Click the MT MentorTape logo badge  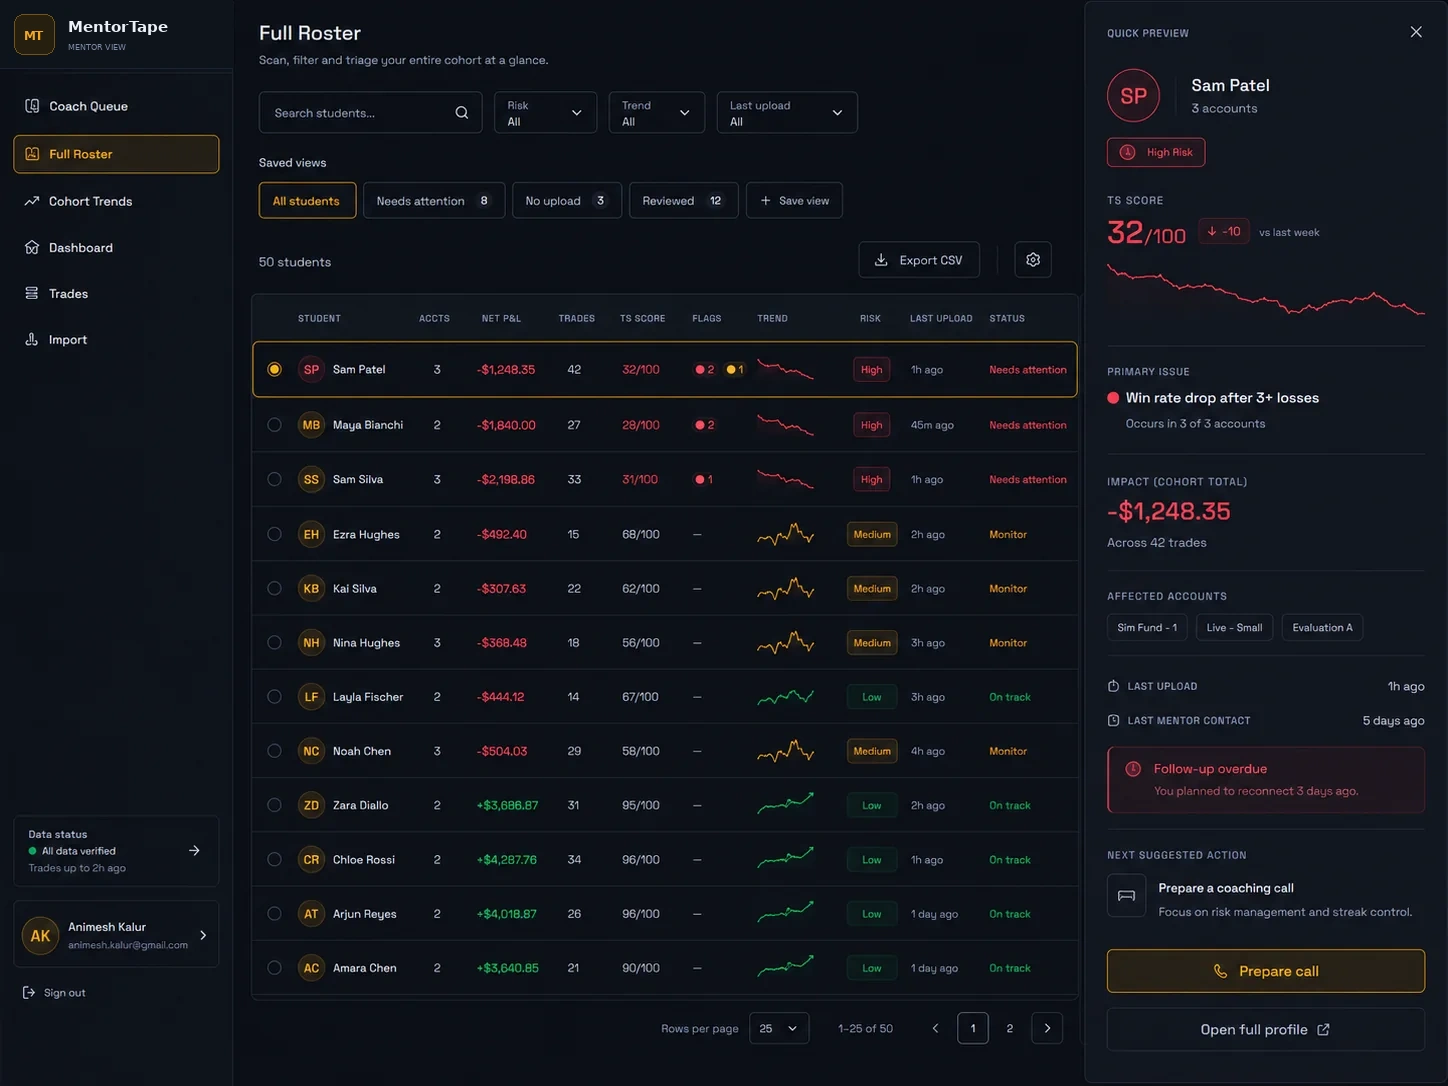coord(34,35)
